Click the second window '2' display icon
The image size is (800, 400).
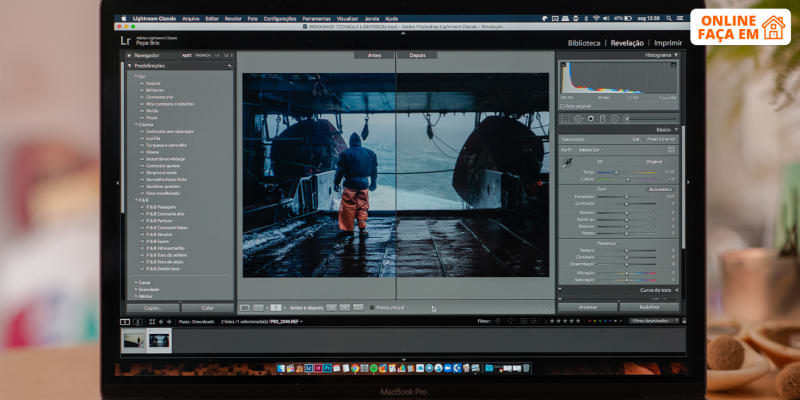tap(137, 321)
